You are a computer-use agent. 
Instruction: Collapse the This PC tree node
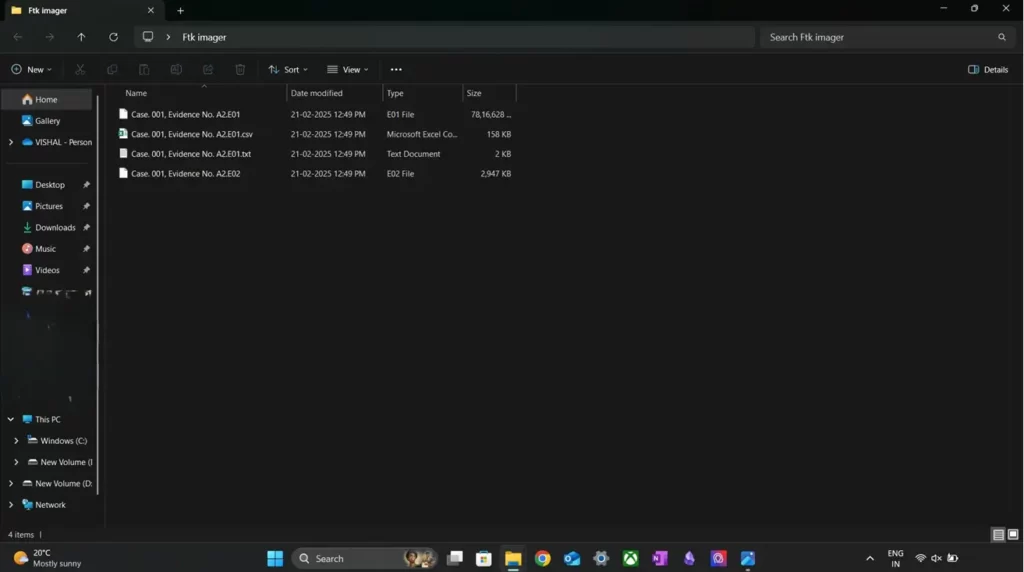(11, 420)
